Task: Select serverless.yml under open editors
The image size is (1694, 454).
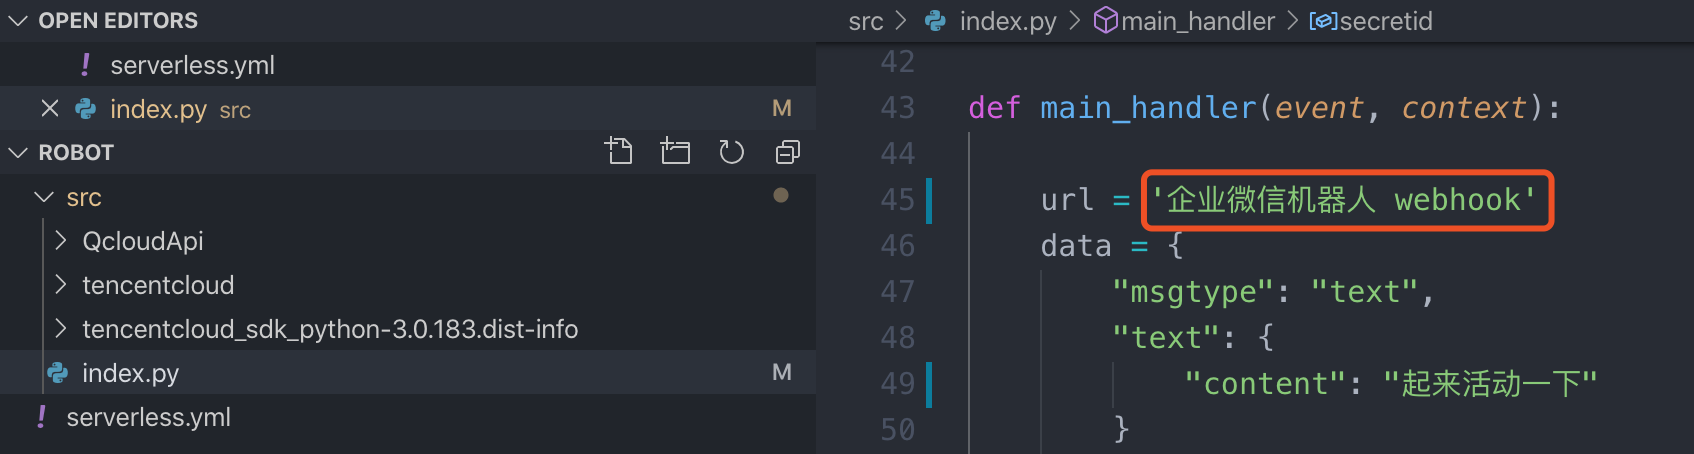Action: [192, 65]
